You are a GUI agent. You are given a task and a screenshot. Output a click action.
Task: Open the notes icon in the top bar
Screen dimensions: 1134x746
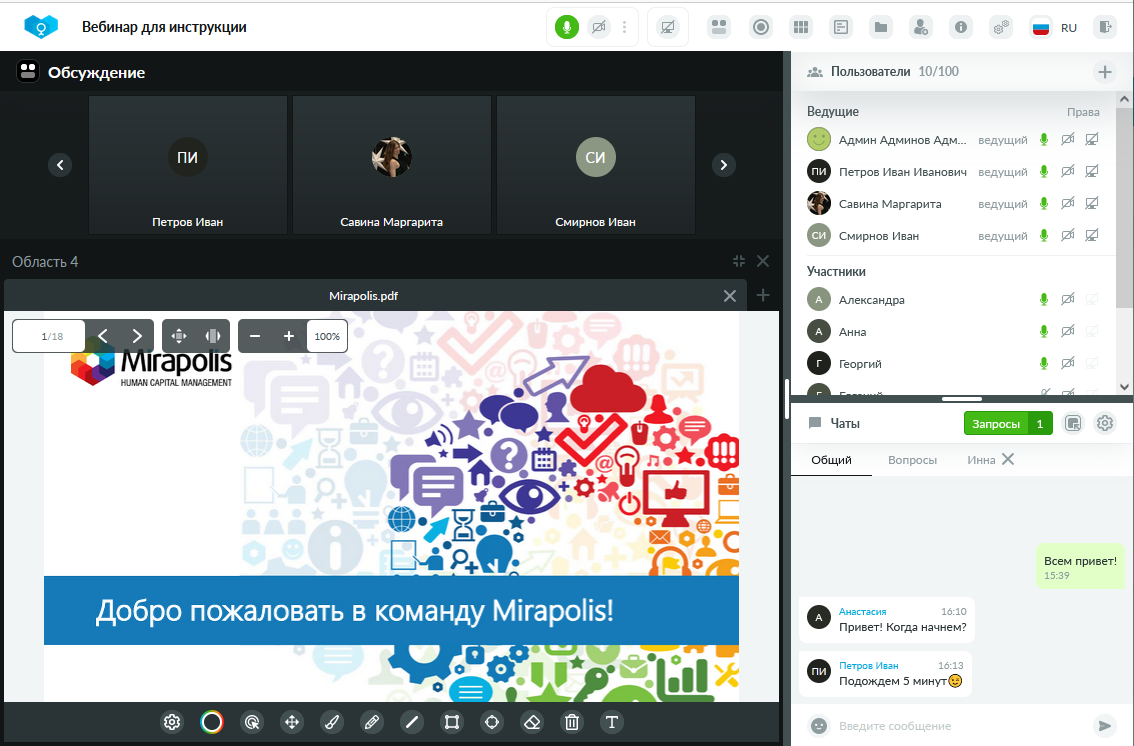(x=841, y=27)
